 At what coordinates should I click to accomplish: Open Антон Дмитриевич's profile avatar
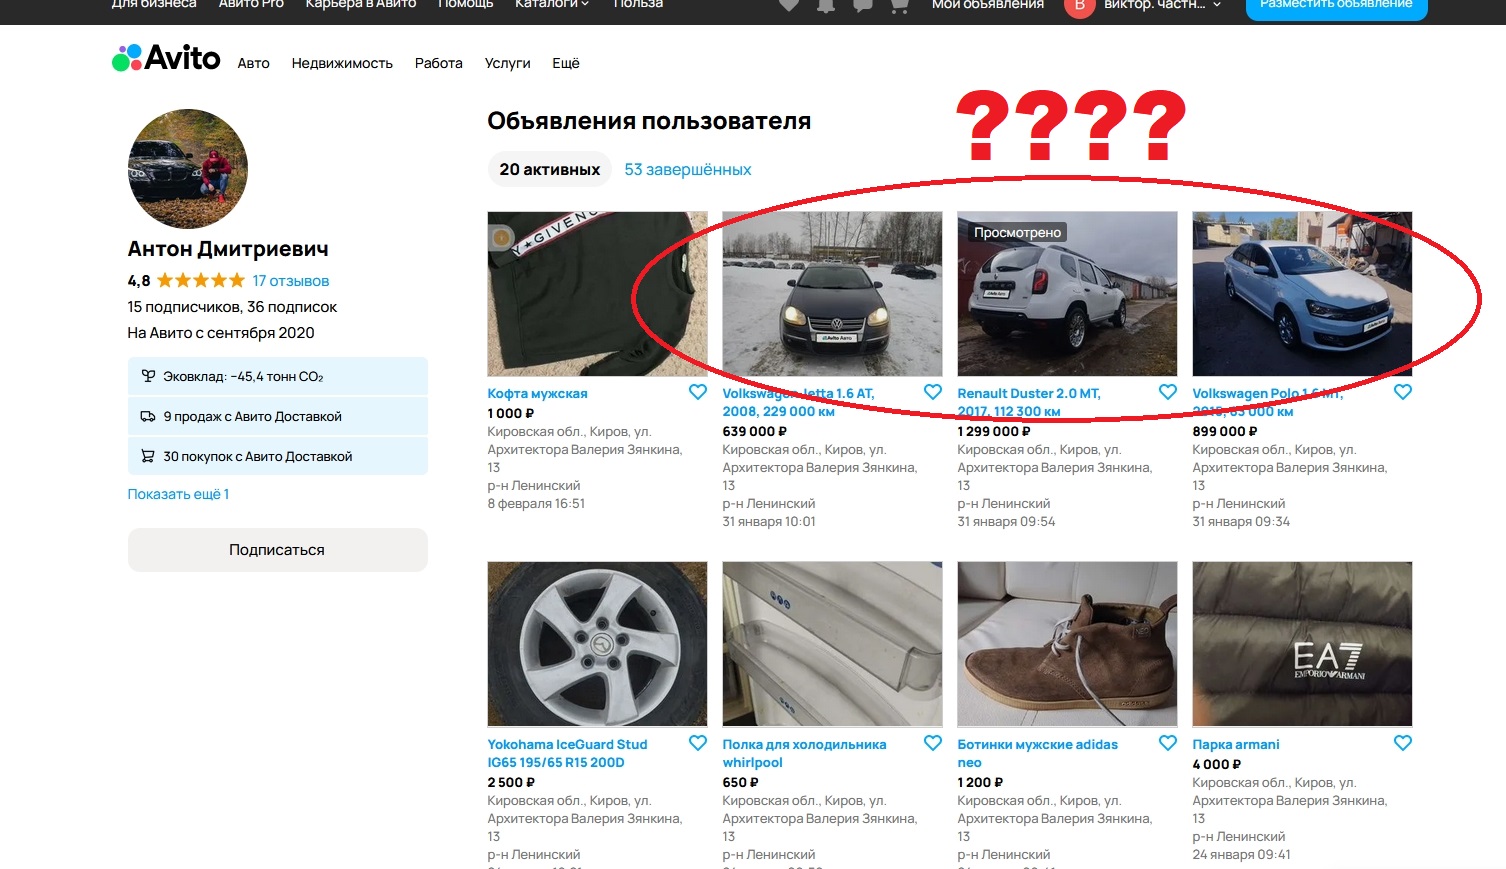tap(188, 169)
